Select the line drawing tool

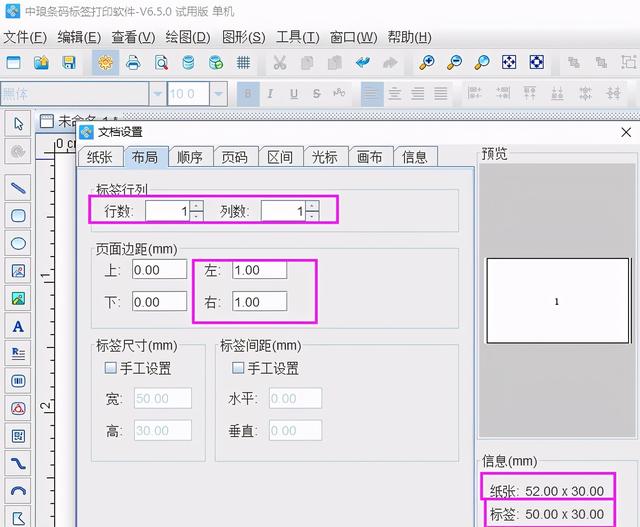18,188
